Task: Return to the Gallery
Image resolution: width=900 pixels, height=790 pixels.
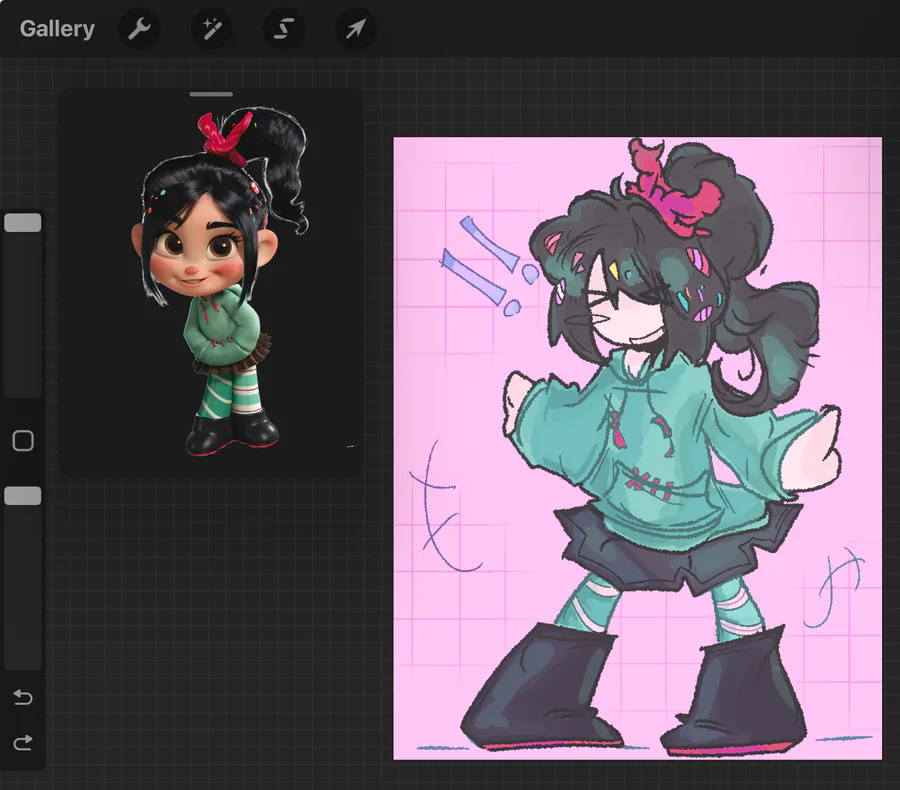Action: (57, 29)
